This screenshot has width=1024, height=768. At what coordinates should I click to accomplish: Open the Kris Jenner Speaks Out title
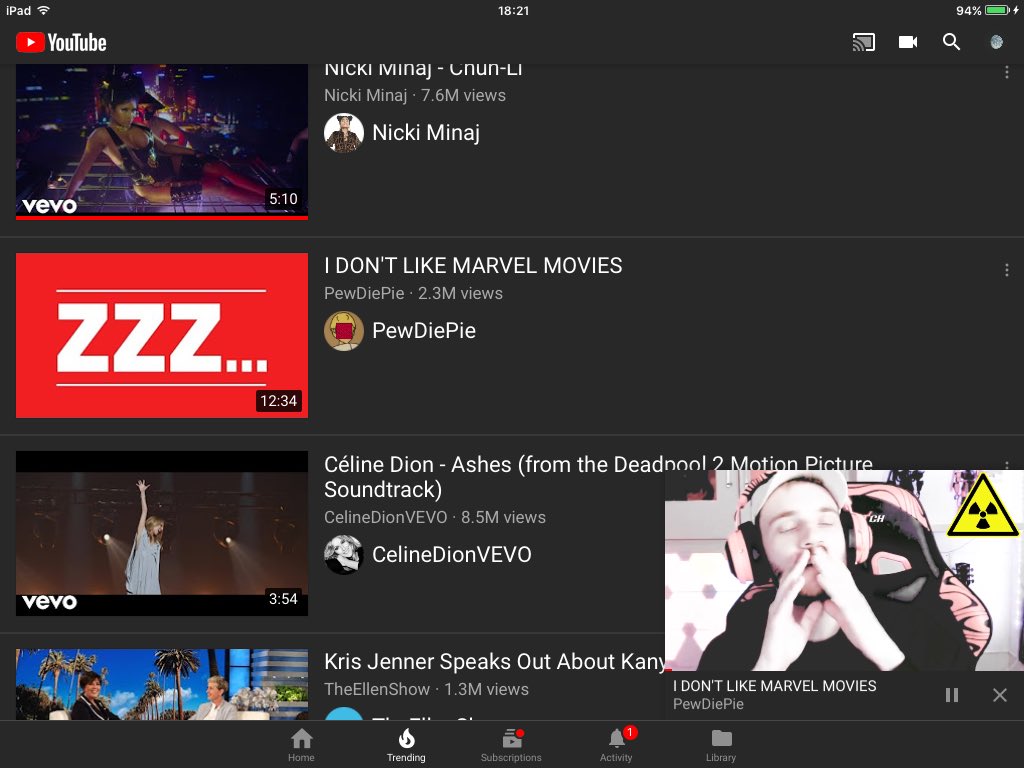click(x=494, y=662)
